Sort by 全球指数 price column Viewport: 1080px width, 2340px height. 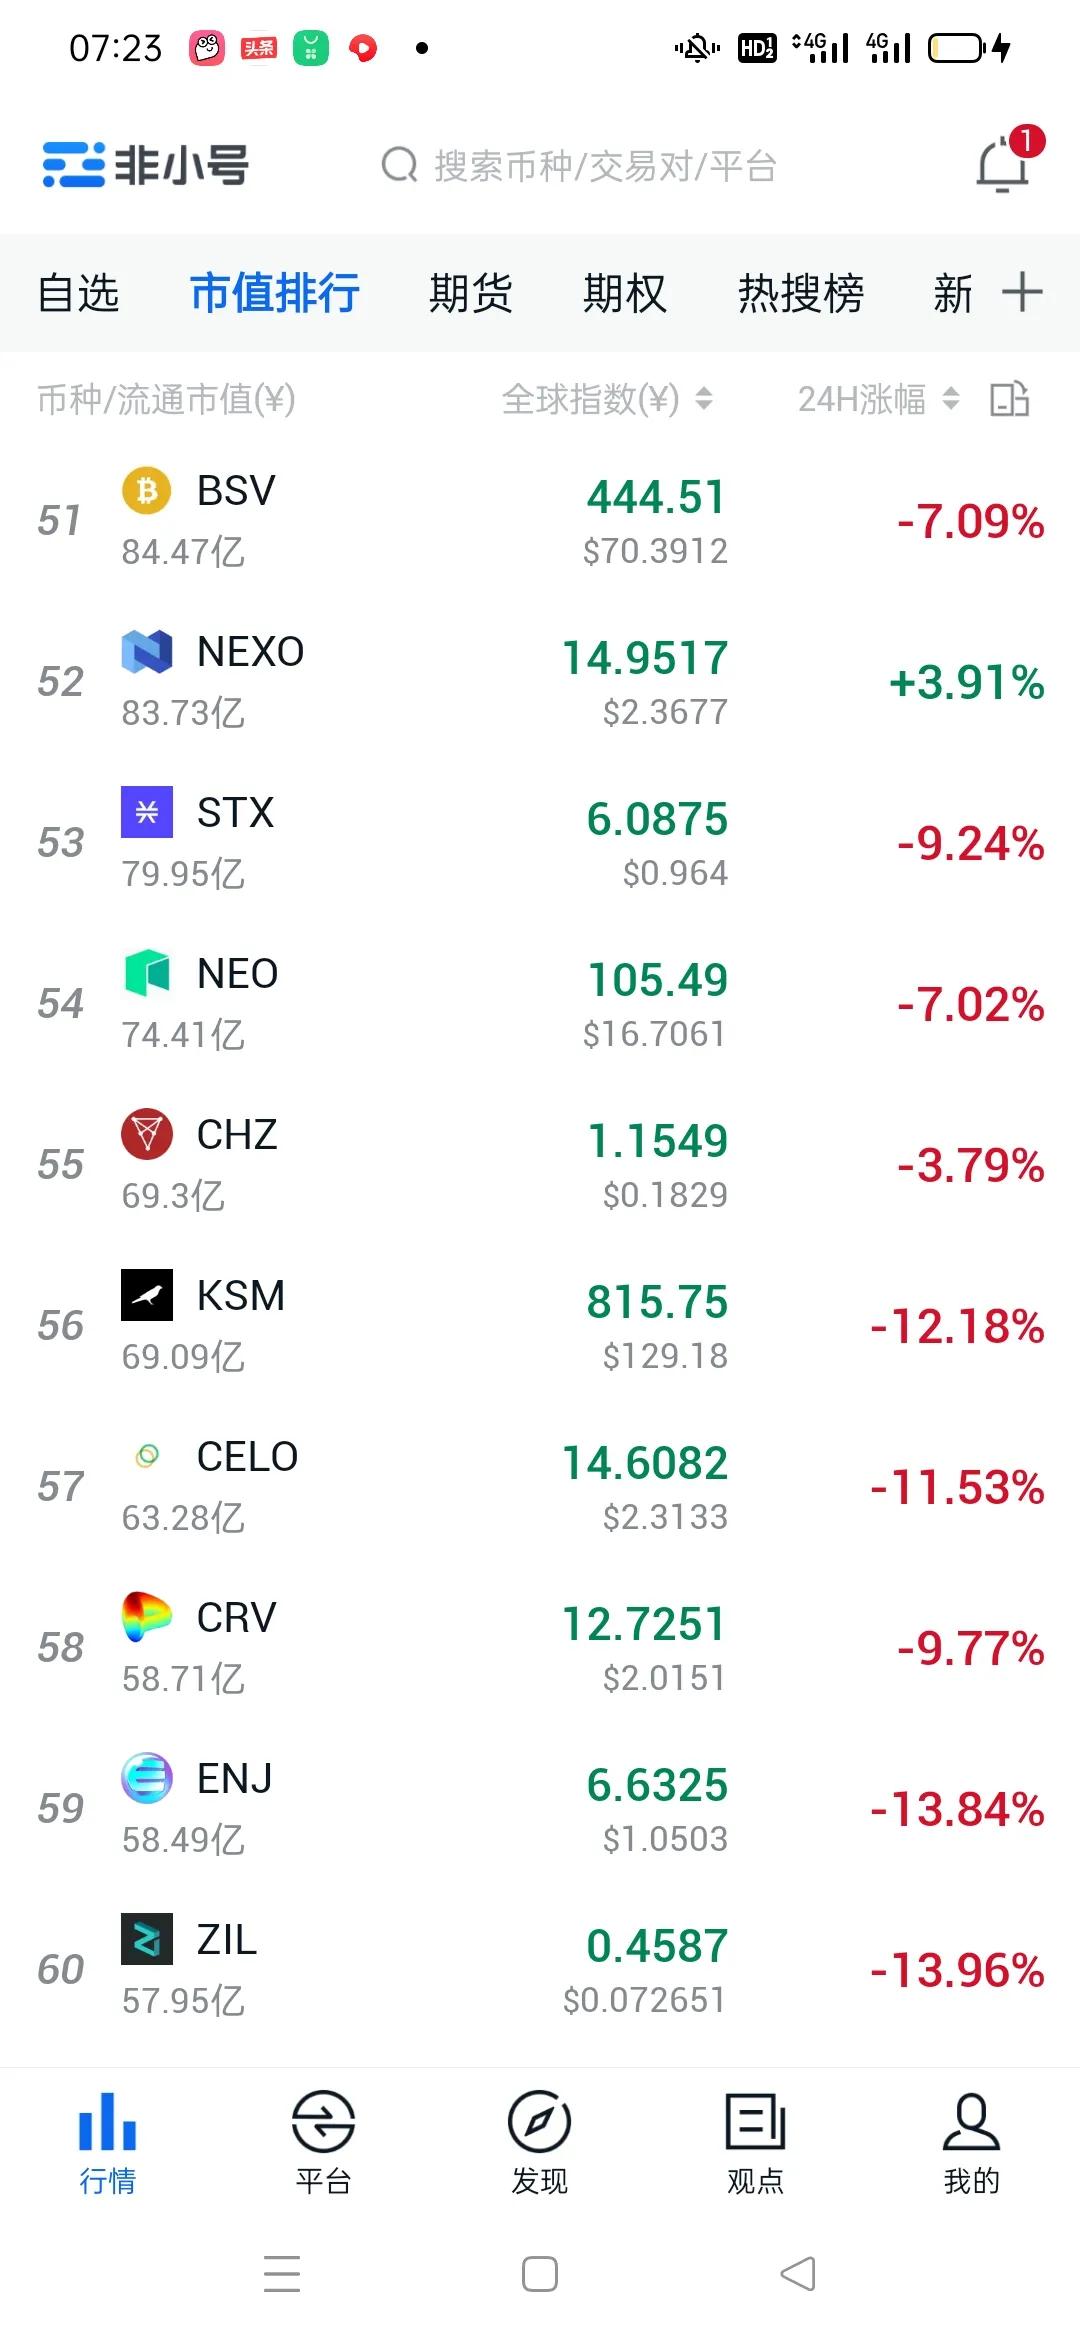[x=607, y=399]
